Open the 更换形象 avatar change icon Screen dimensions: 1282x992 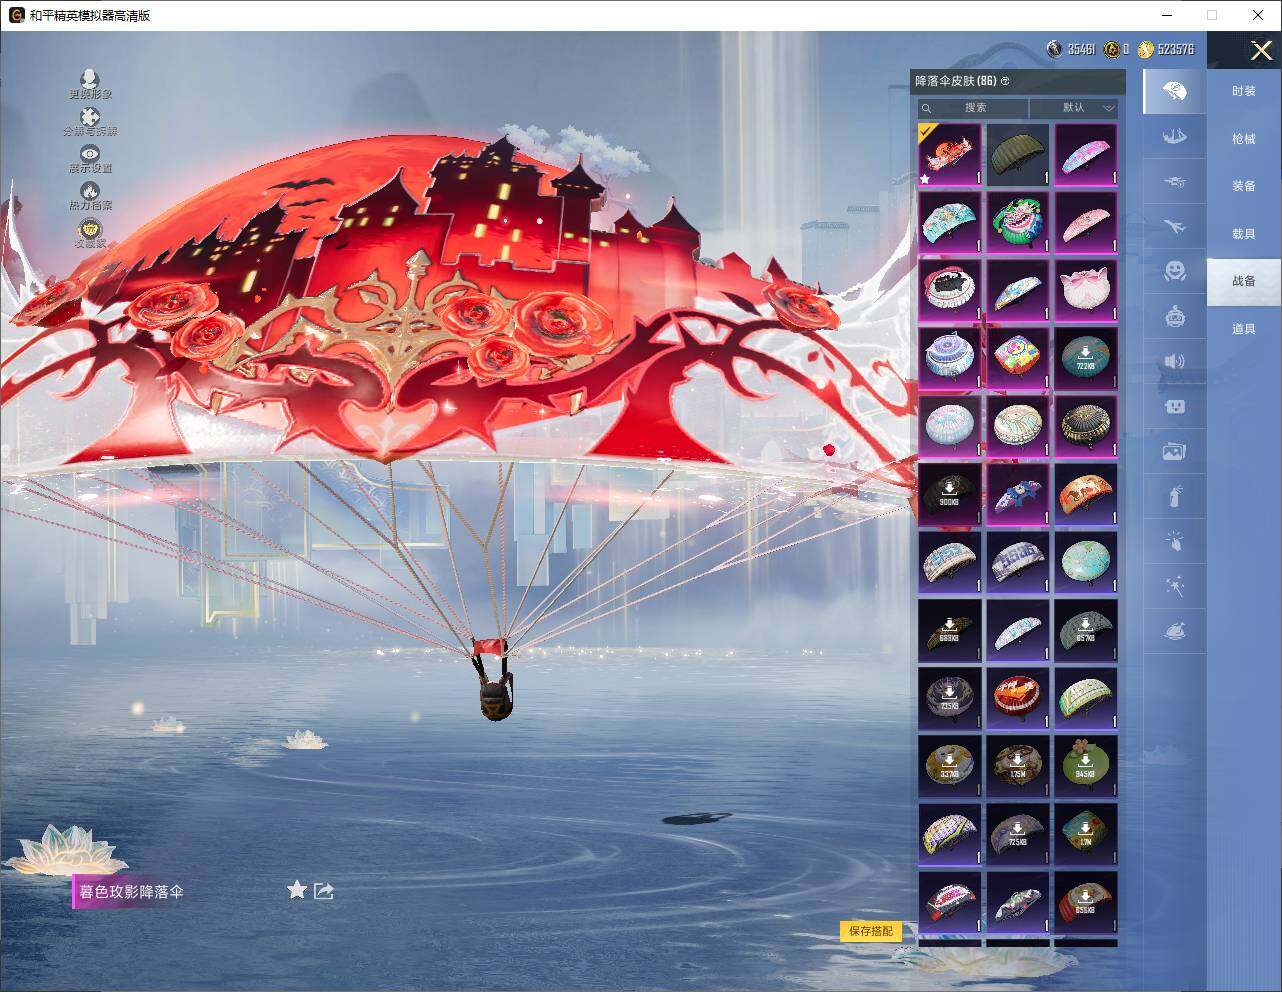[90, 80]
